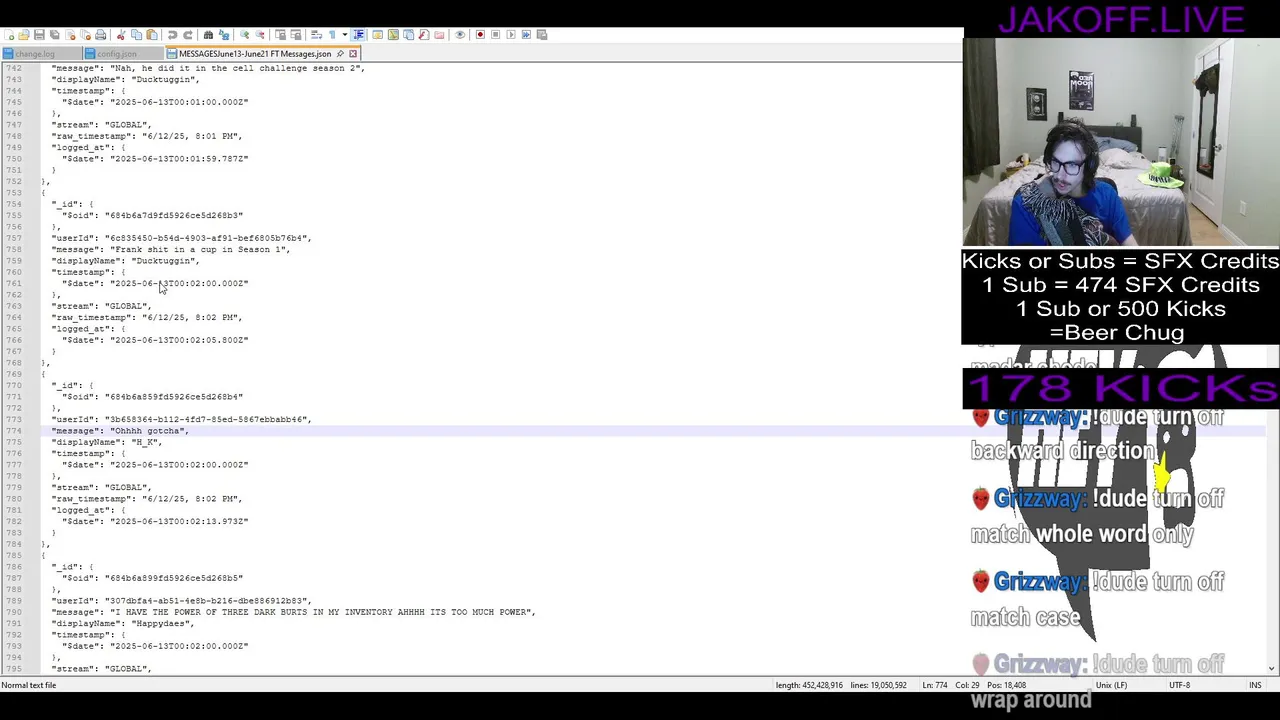Click the "Nah, he did it in the cell challenge" line
This screenshot has height=720, width=1280.
point(208,68)
